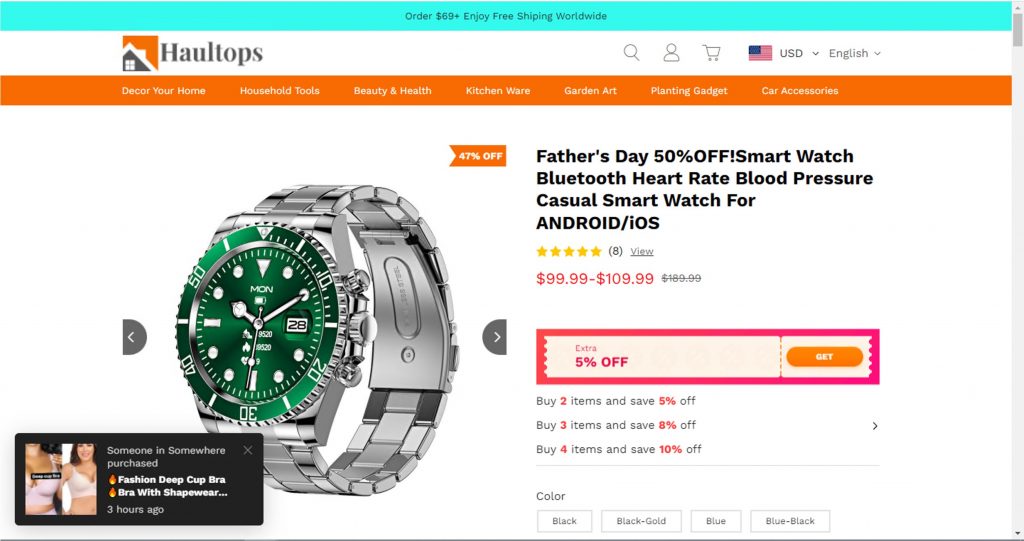
Task: Open the USD currency dropdown
Action: point(799,53)
